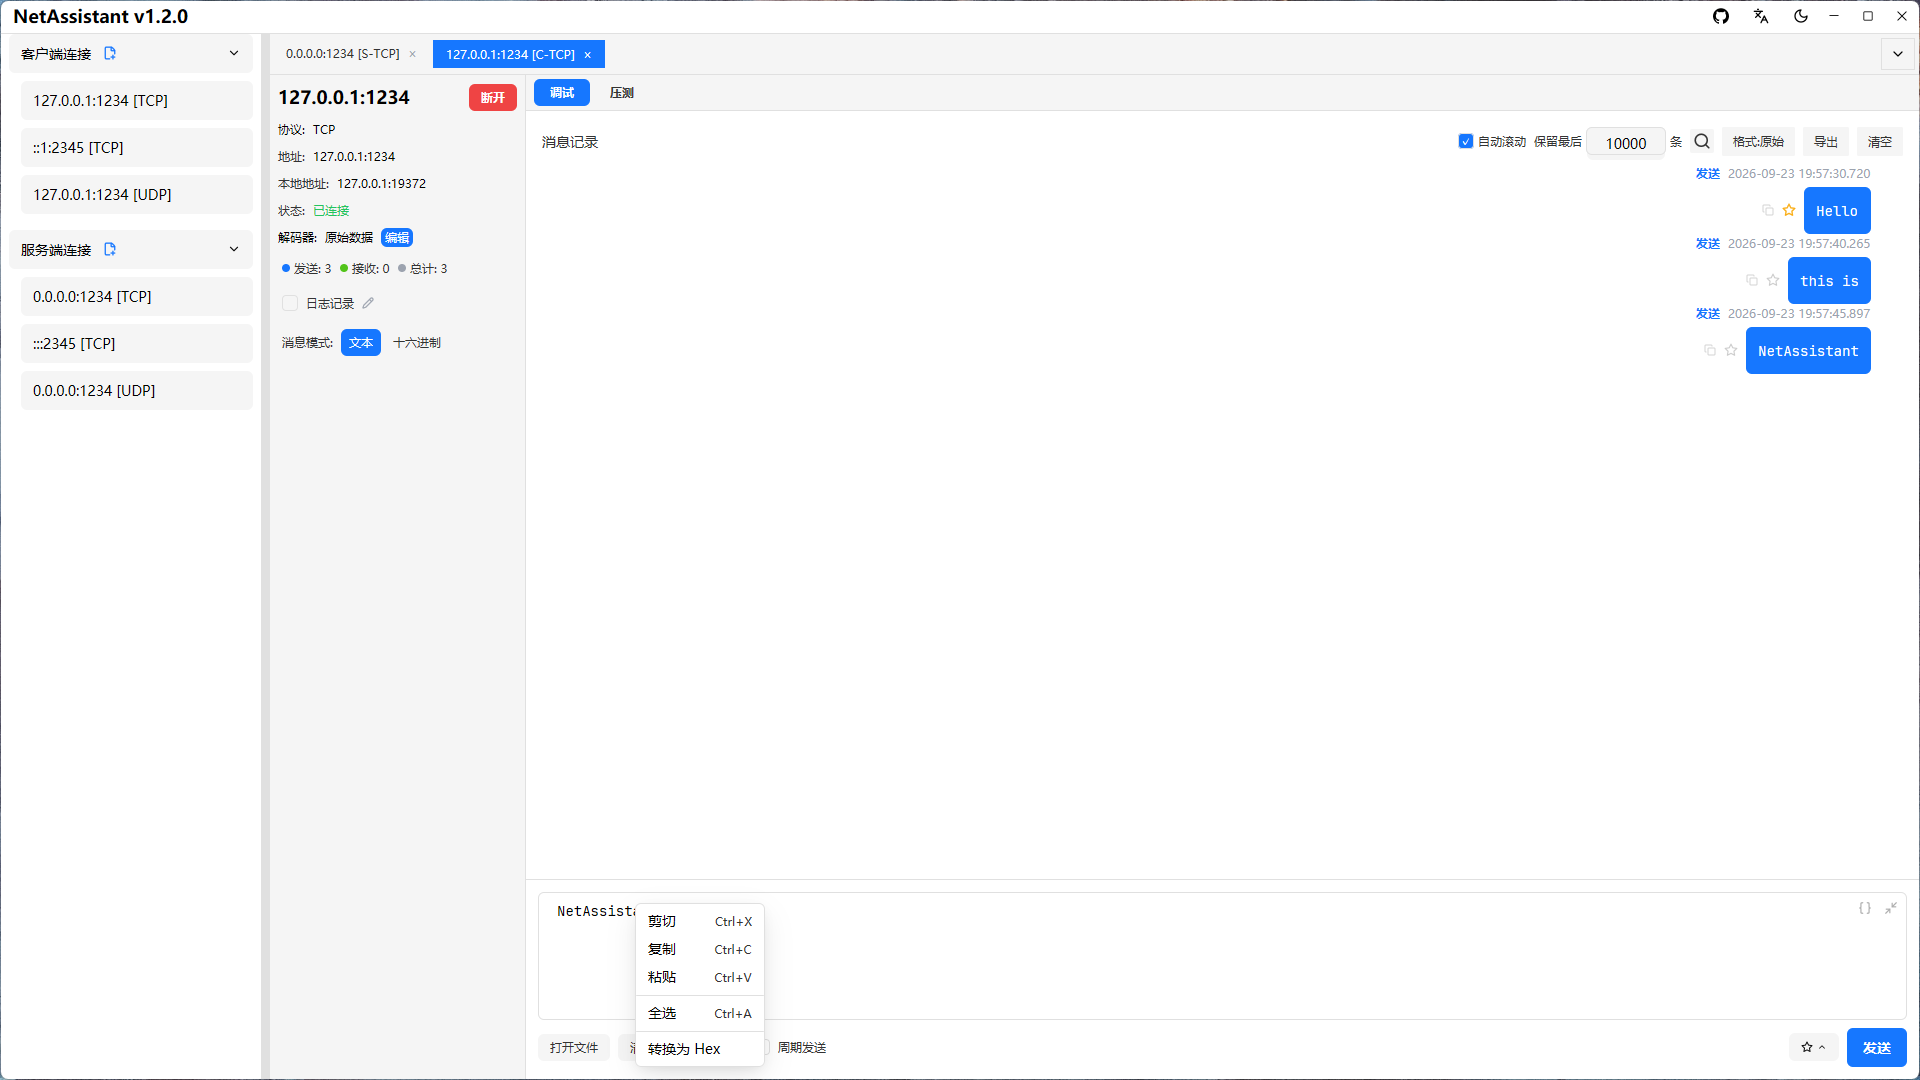1920x1080 pixels.
Task: Collapse the 客户端连接 section chevron
Action: [x=234, y=53]
